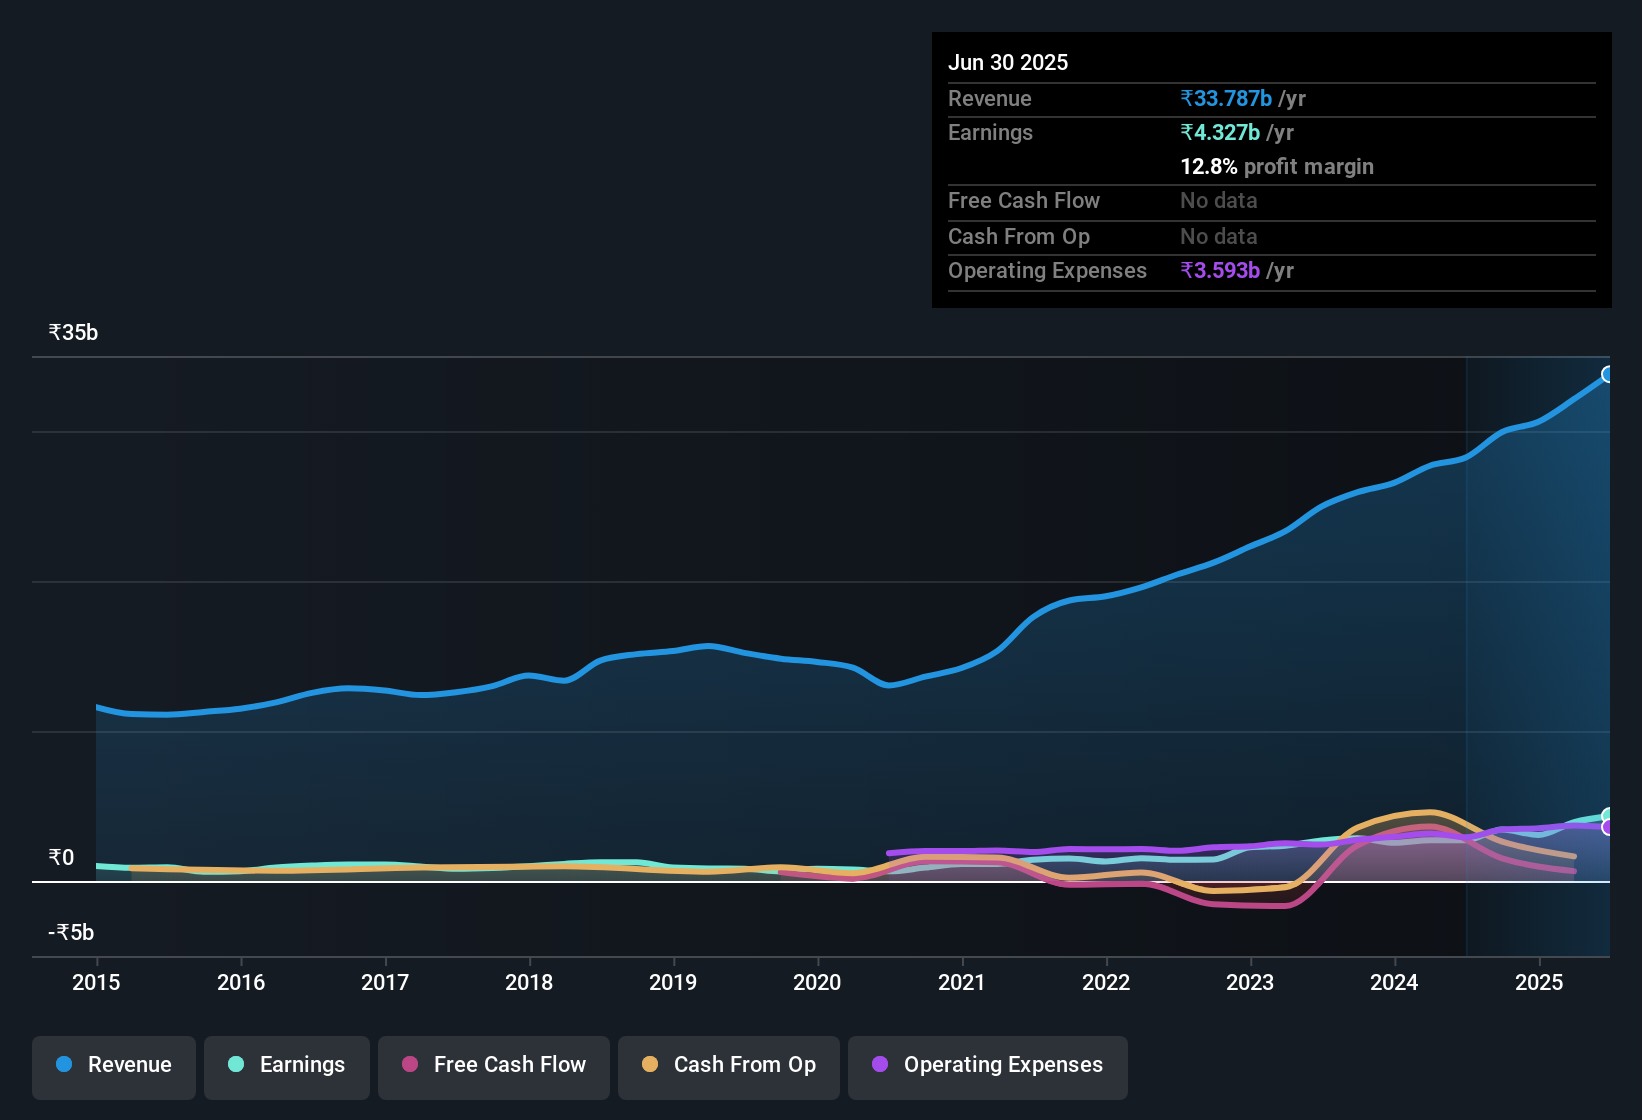Click the 2020 label on the x-axis
Image resolution: width=1642 pixels, height=1120 pixels.
(x=817, y=982)
